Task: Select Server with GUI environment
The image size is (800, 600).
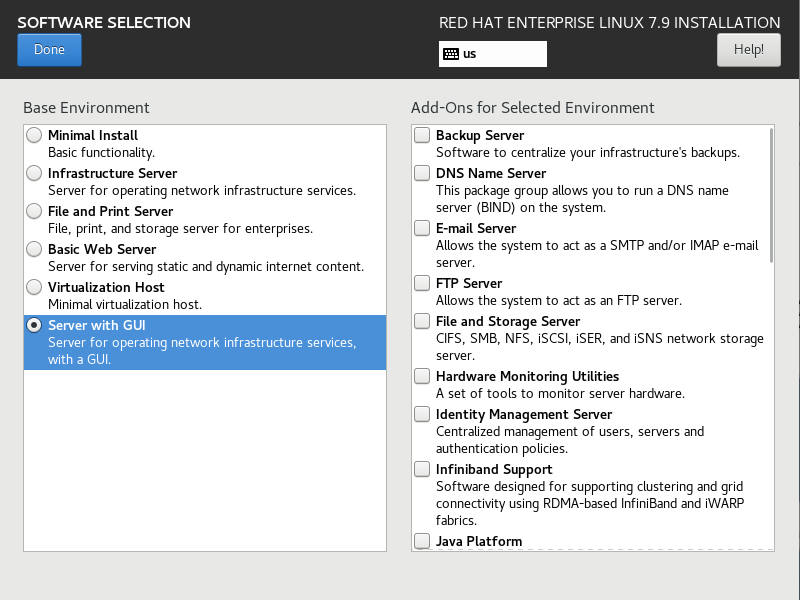Action: coord(35,325)
